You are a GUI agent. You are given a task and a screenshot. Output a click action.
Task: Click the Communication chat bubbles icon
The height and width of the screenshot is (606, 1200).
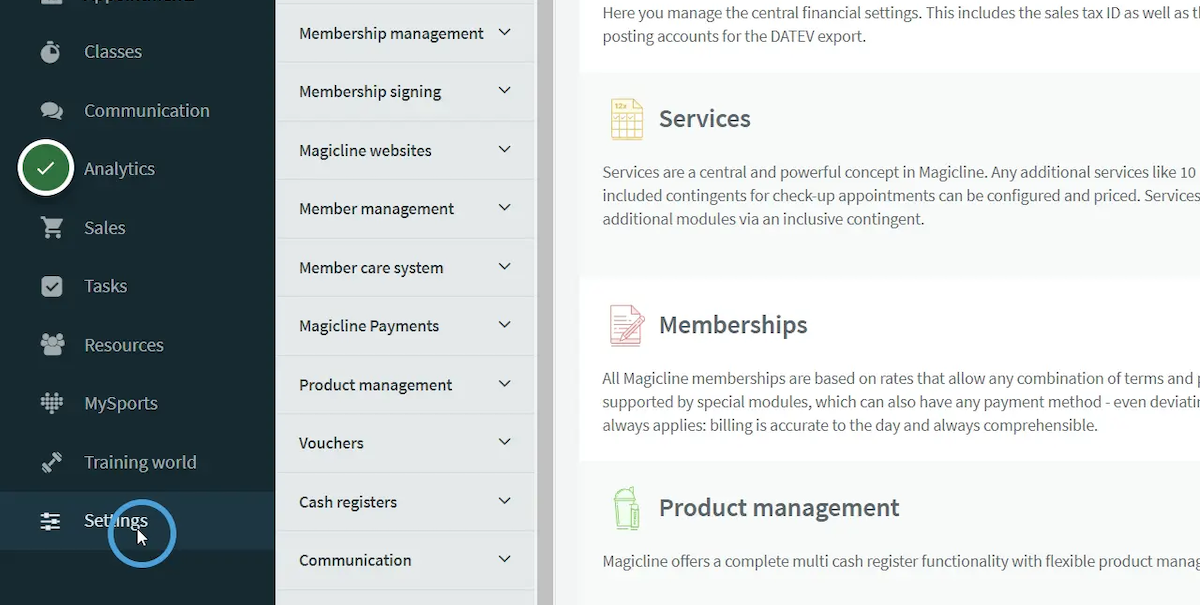pos(51,111)
